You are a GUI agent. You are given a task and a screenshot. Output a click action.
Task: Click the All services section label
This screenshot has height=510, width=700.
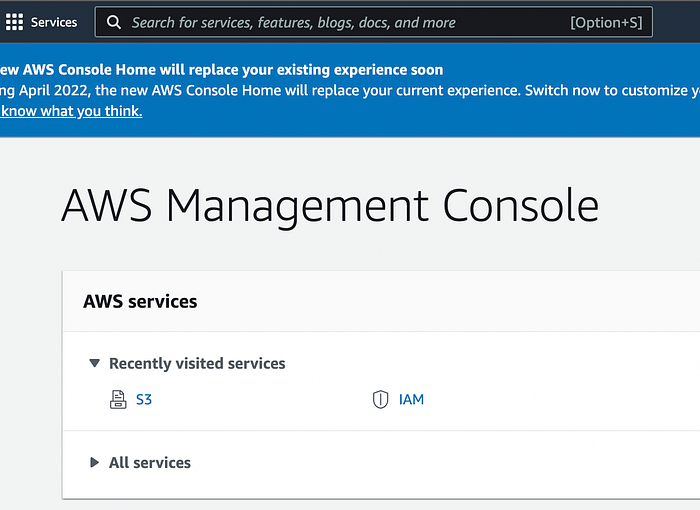coord(150,463)
